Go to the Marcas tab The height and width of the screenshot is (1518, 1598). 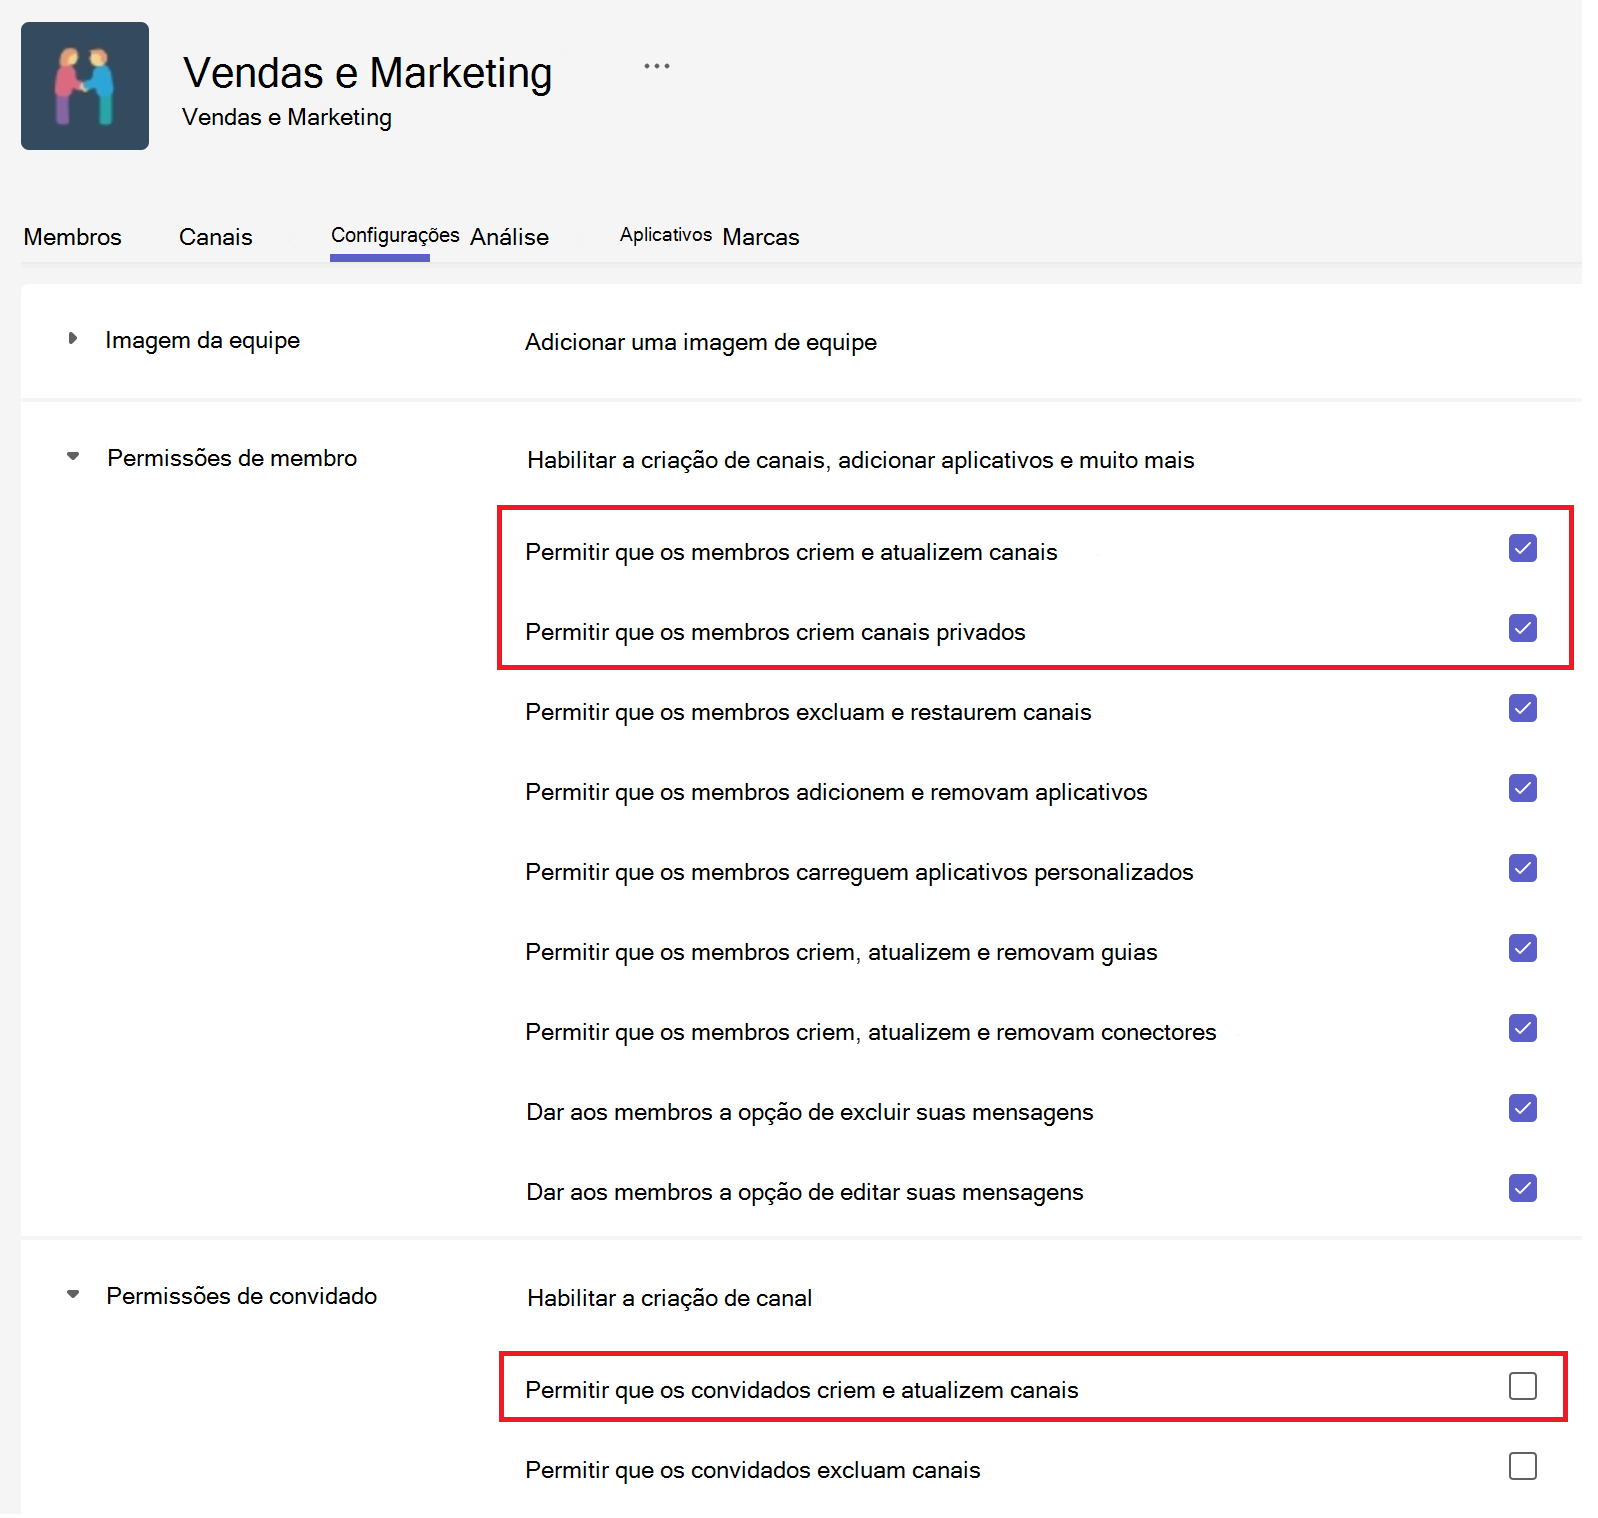(761, 237)
